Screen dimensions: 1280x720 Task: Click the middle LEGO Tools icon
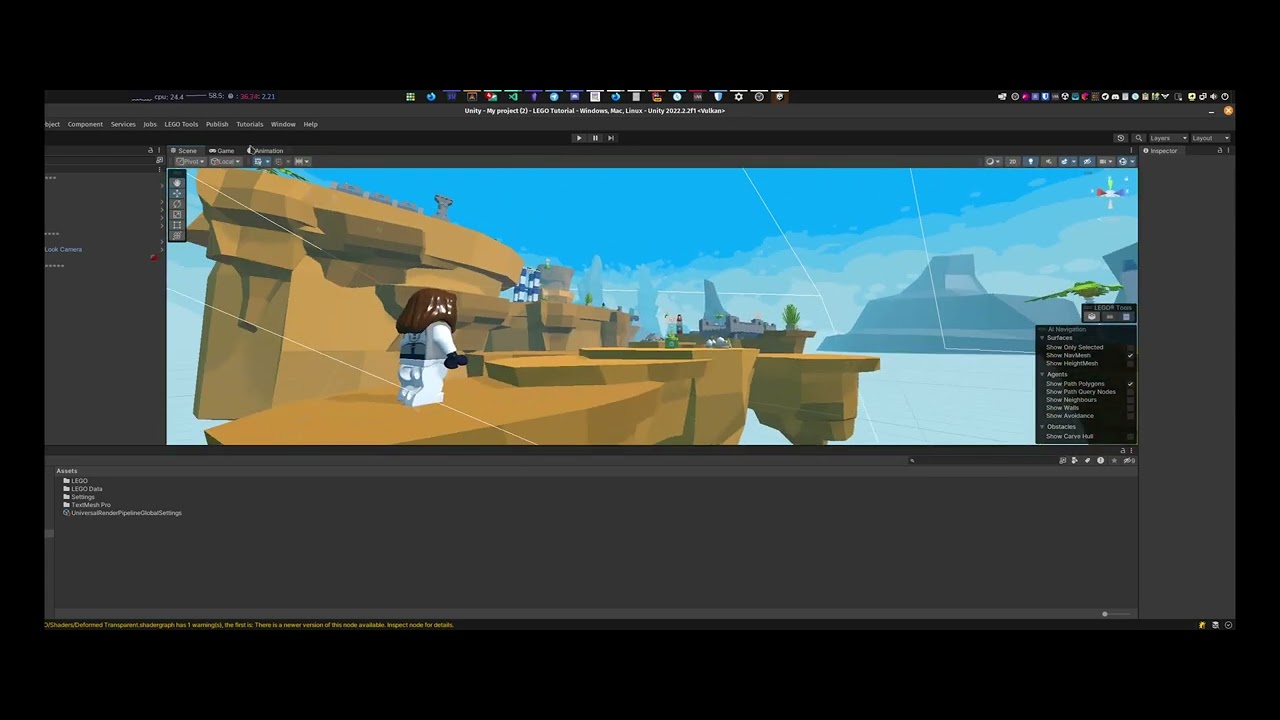pyautogui.click(x=1109, y=317)
